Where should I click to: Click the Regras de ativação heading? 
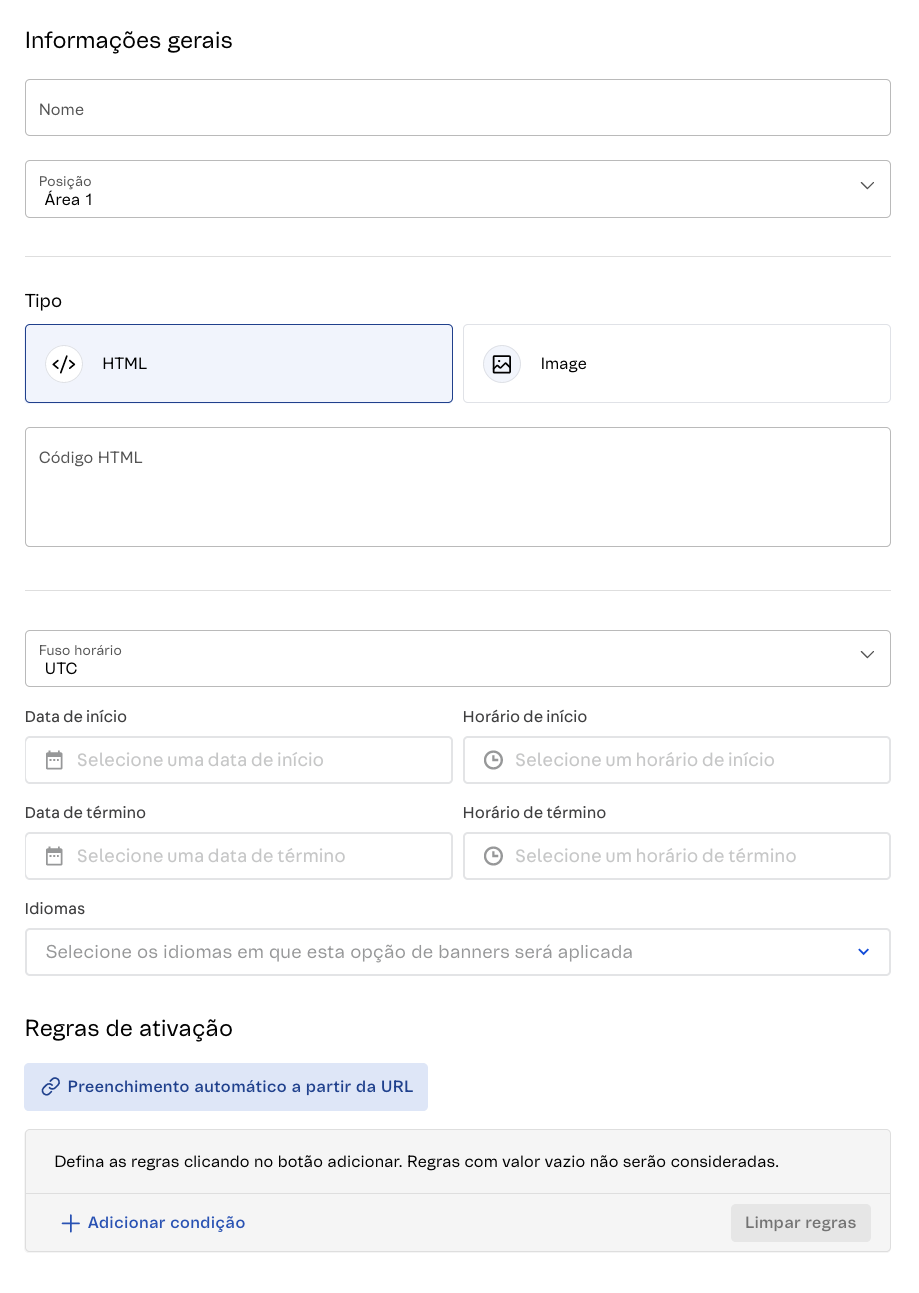[x=130, y=1028]
